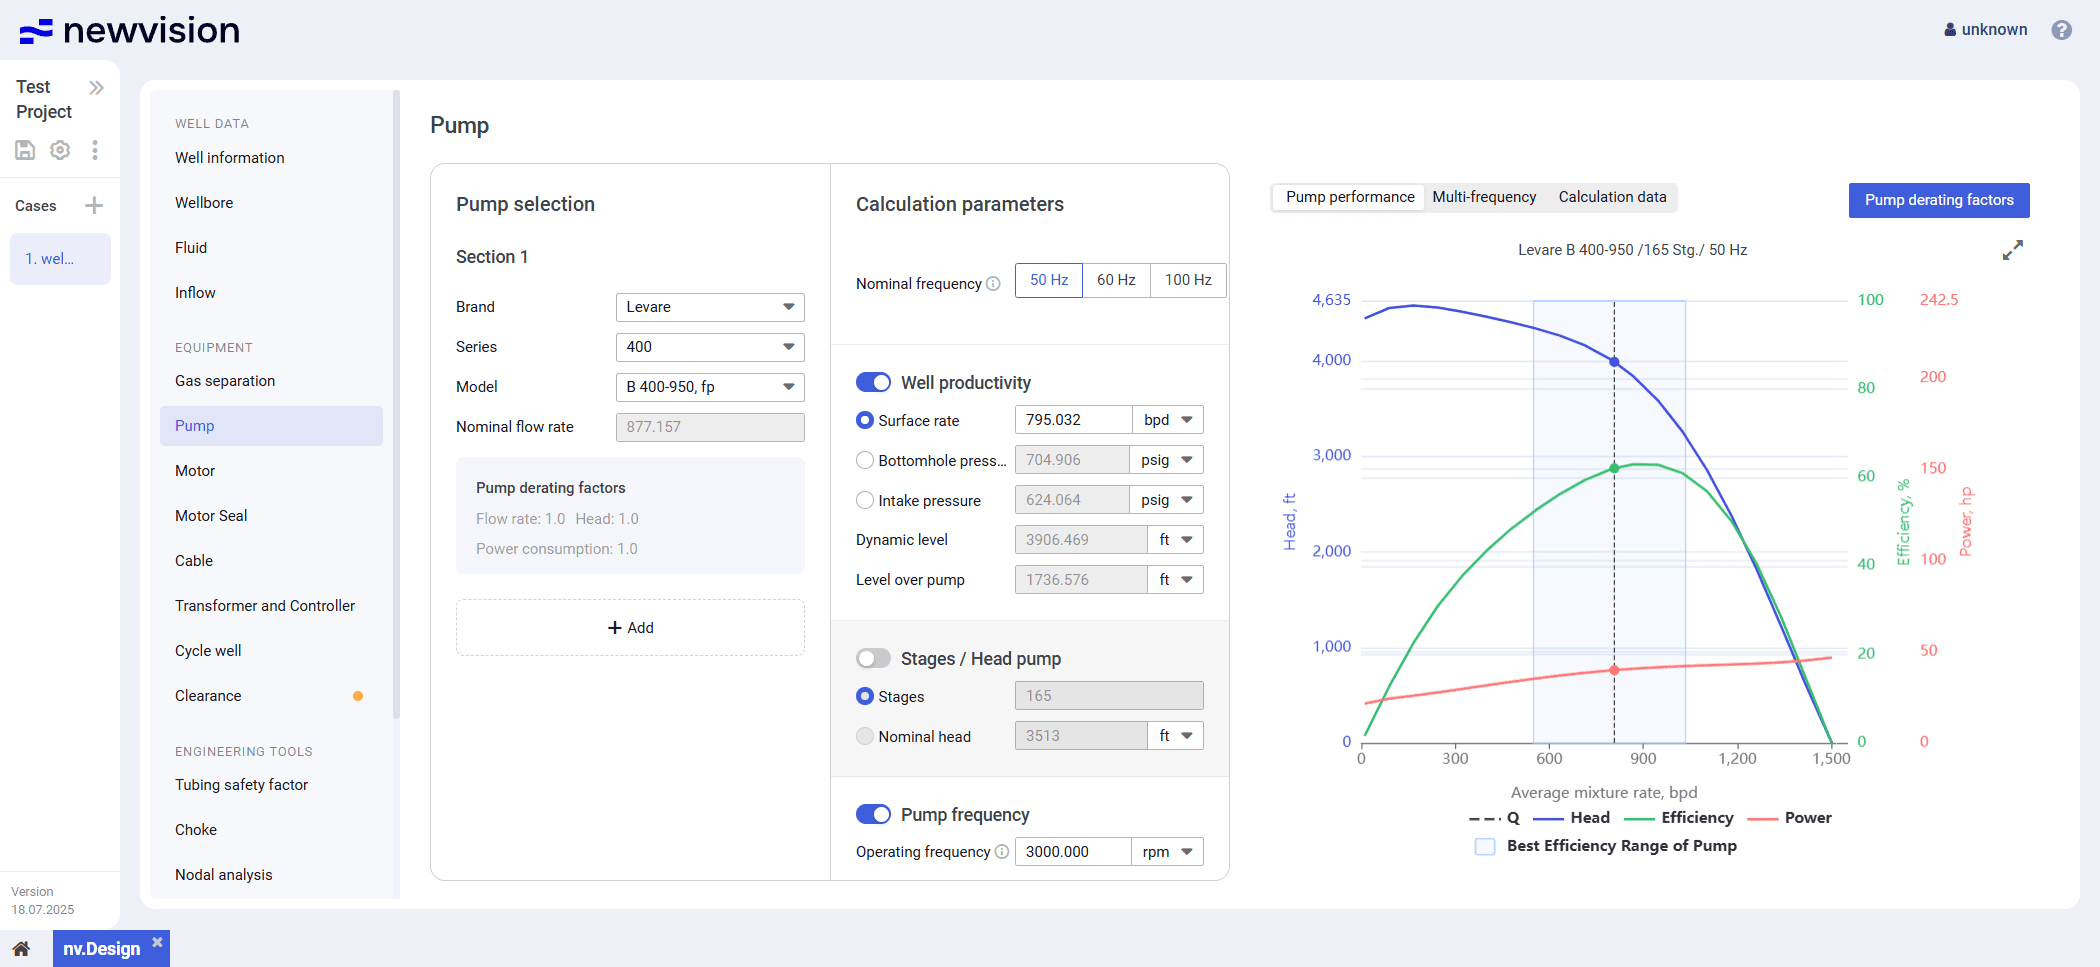Click Add to add pump section
2100x967 pixels.
(630, 628)
